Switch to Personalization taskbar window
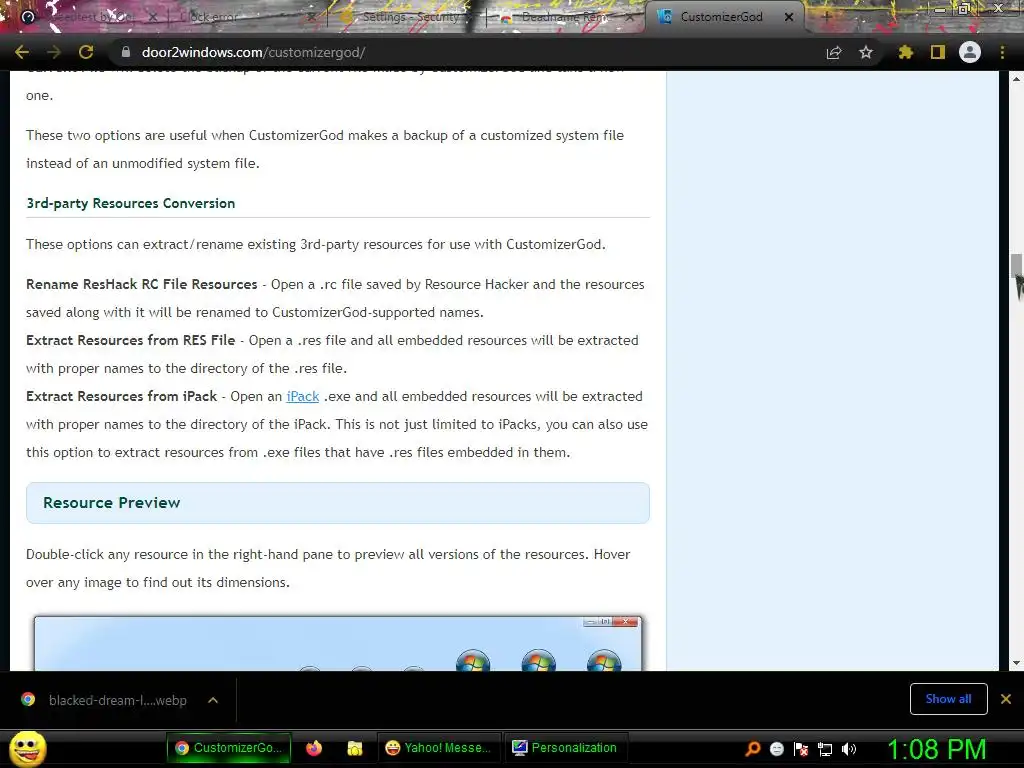This screenshot has height=768, width=1024. point(566,748)
